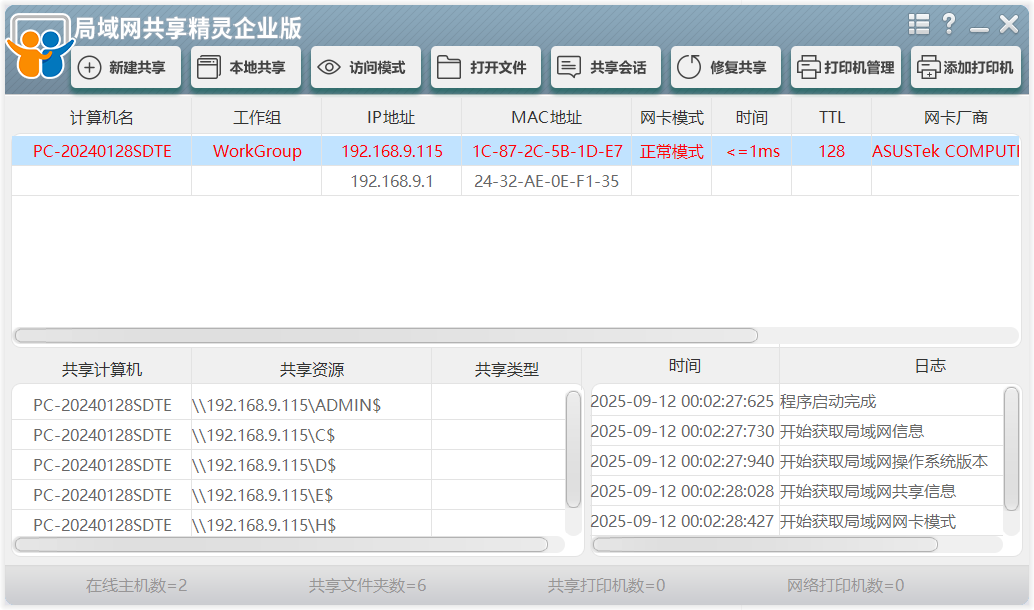This screenshot has height=610, width=1034.
Task: Click the IP地址 column header
Action: (391, 118)
